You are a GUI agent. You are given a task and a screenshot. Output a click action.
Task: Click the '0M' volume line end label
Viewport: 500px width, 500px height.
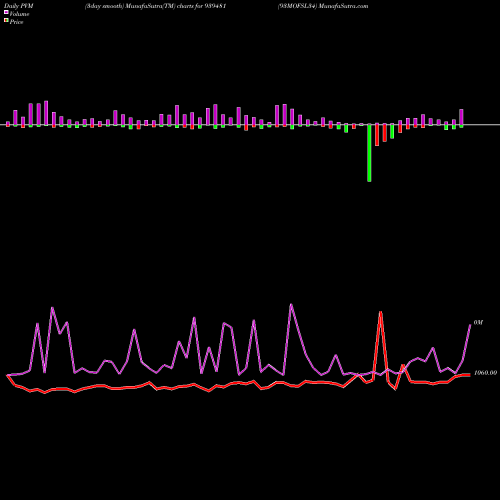click(478, 323)
